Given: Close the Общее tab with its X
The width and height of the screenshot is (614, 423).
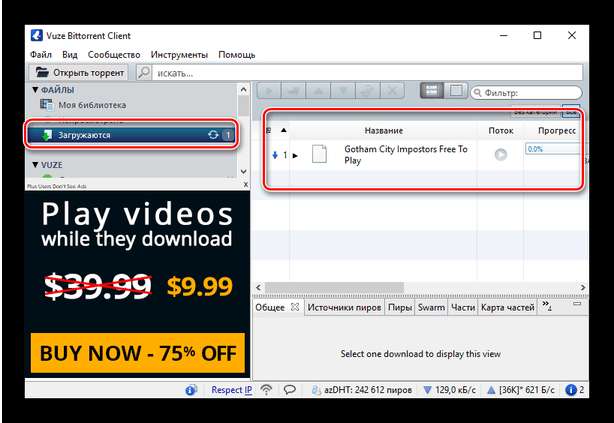Looking at the screenshot, I should [295, 308].
